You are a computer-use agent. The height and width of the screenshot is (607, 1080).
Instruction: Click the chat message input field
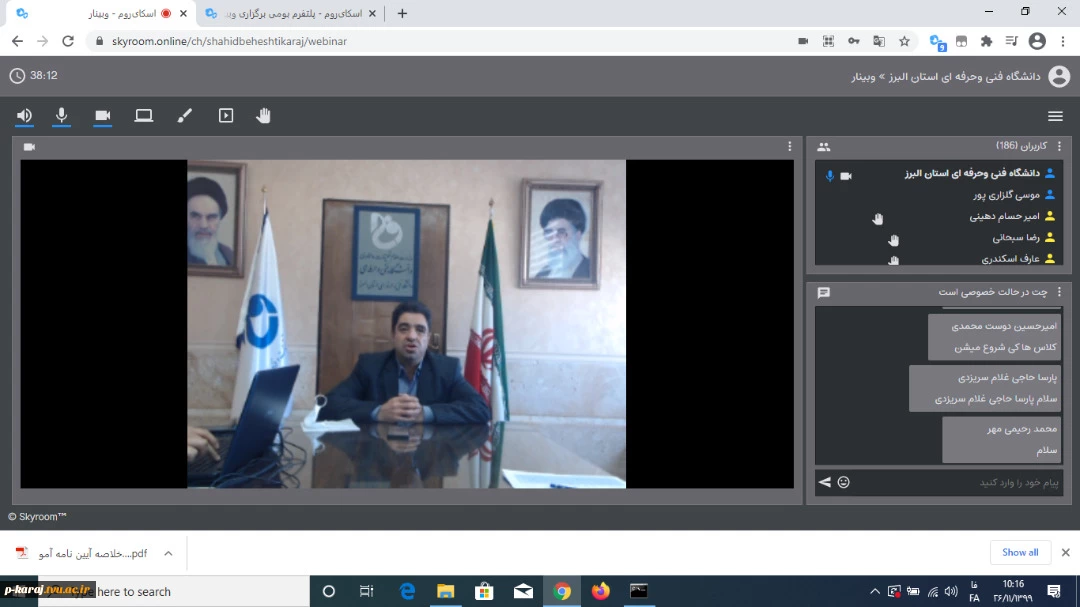pos(957,482)
